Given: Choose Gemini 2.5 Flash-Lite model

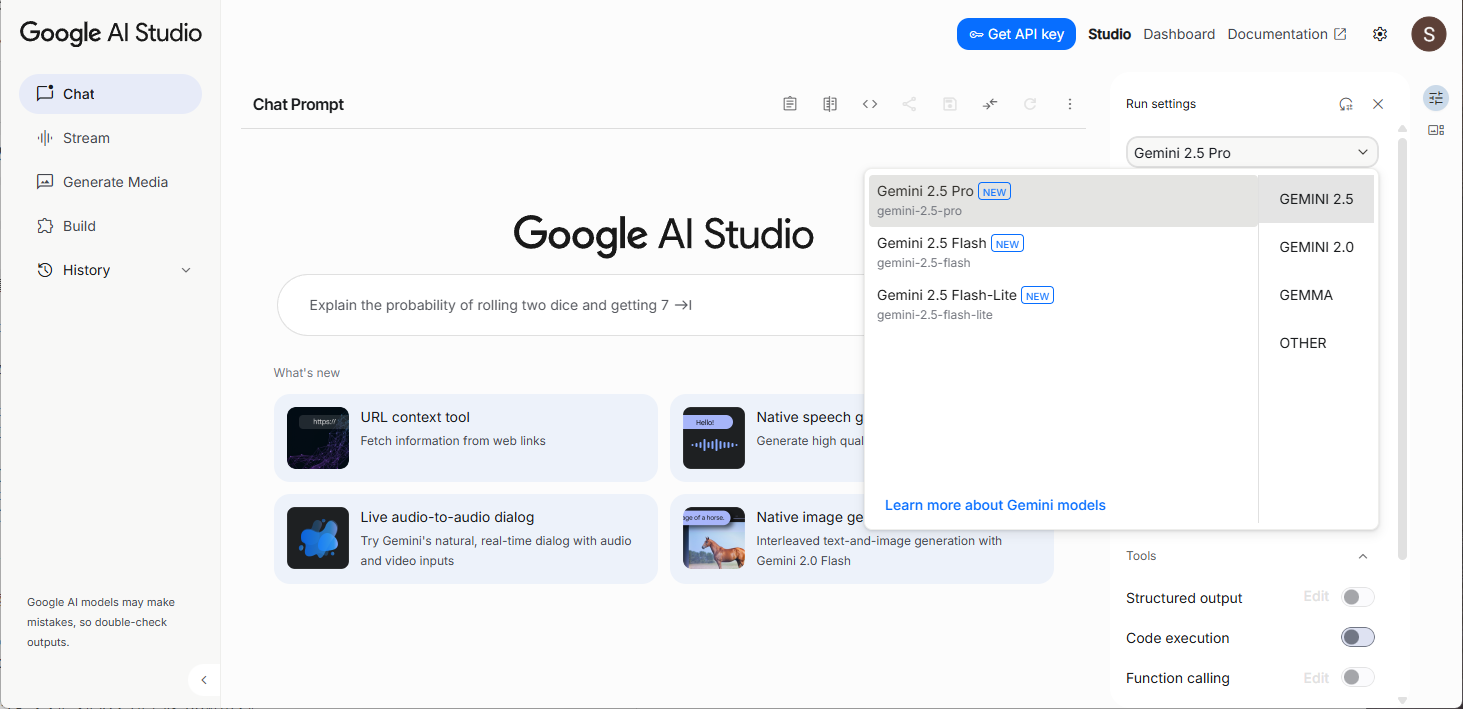Looking at the screenshot, I should tap(1063, 304).
